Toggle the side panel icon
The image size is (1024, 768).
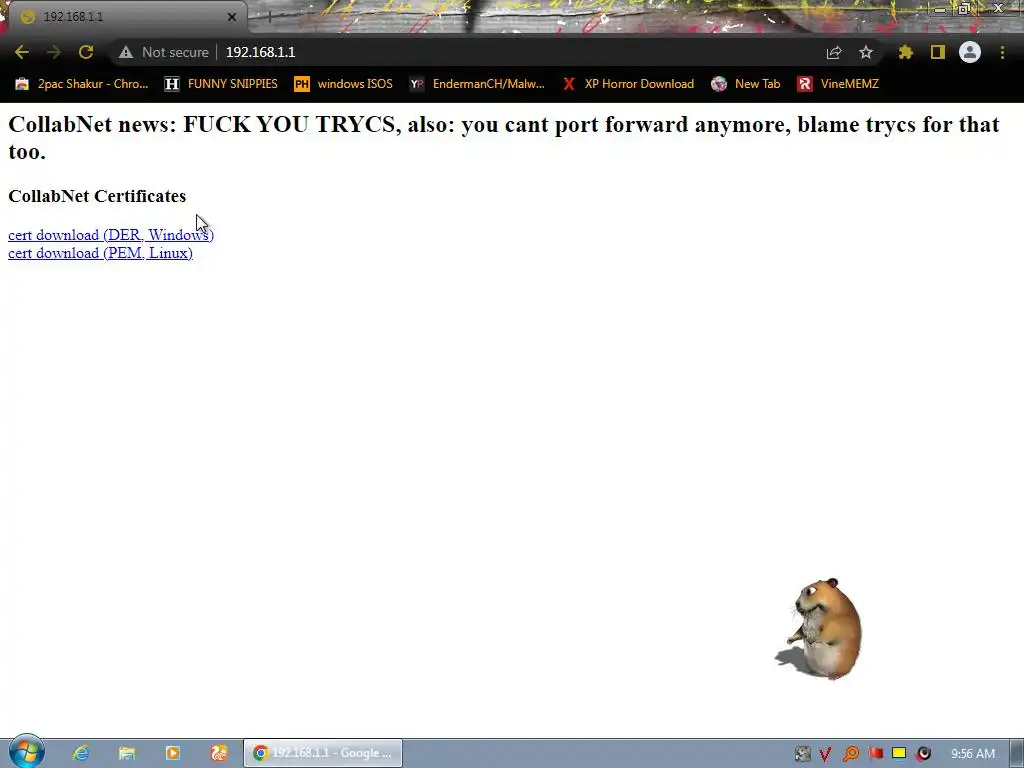pyautogui.click(x=938, y=52)
